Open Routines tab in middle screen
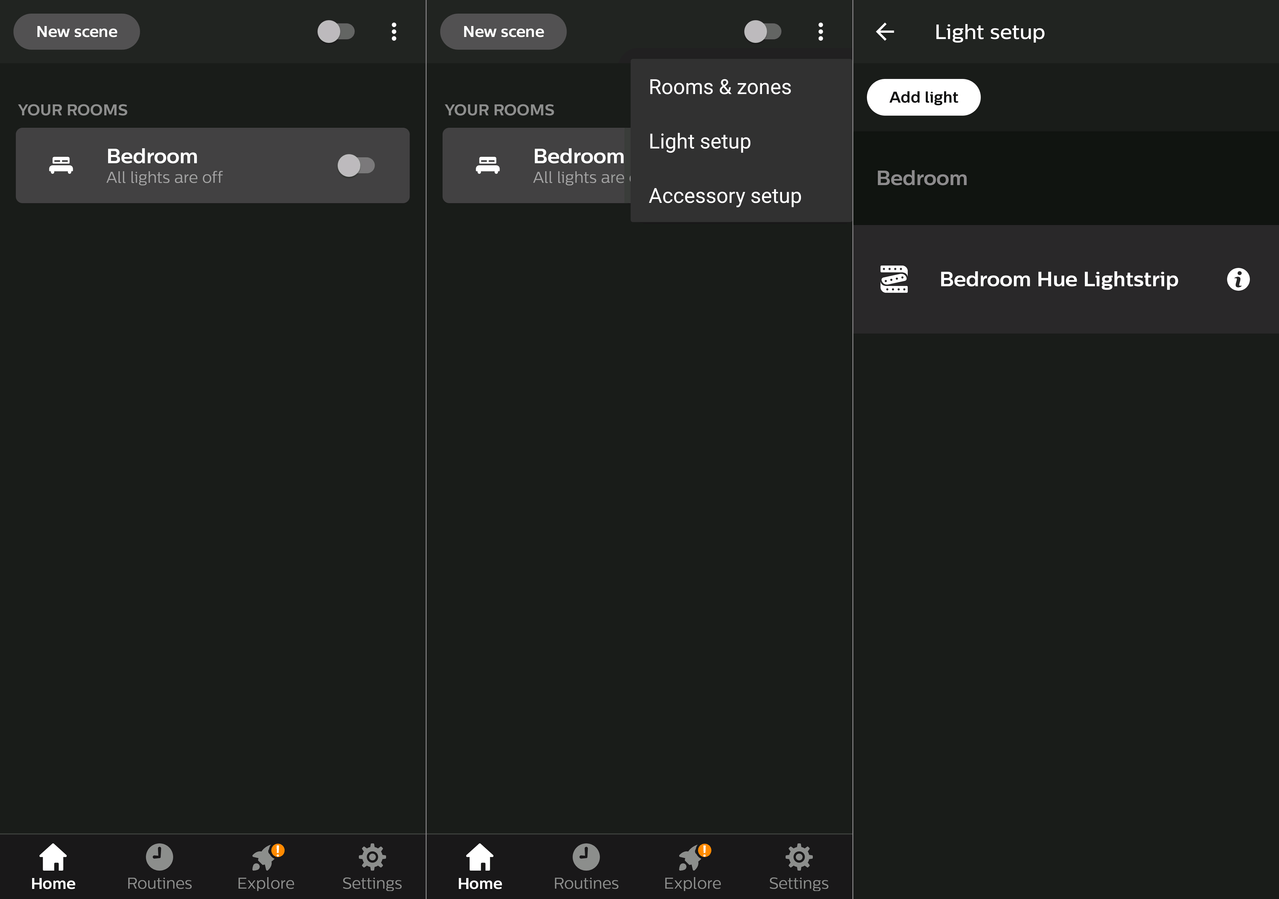The height and width of the screenshot is (899, 1279). 586,867
